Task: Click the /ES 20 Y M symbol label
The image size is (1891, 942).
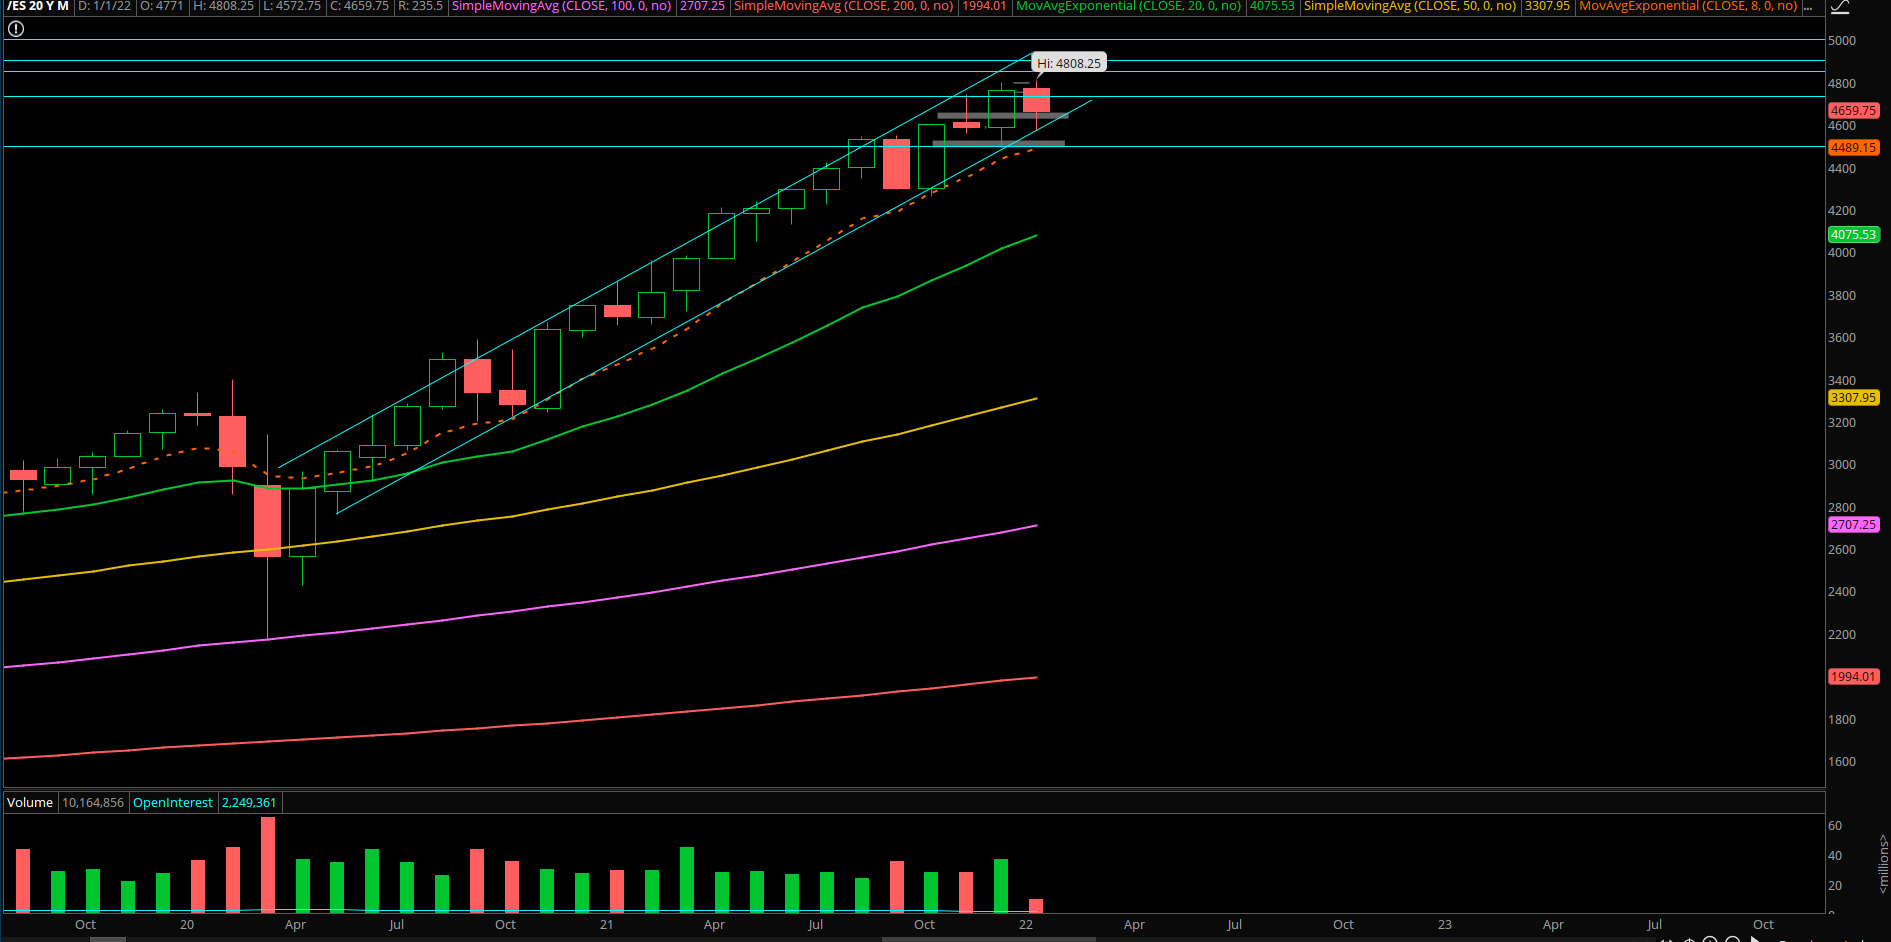Action: 38,6
